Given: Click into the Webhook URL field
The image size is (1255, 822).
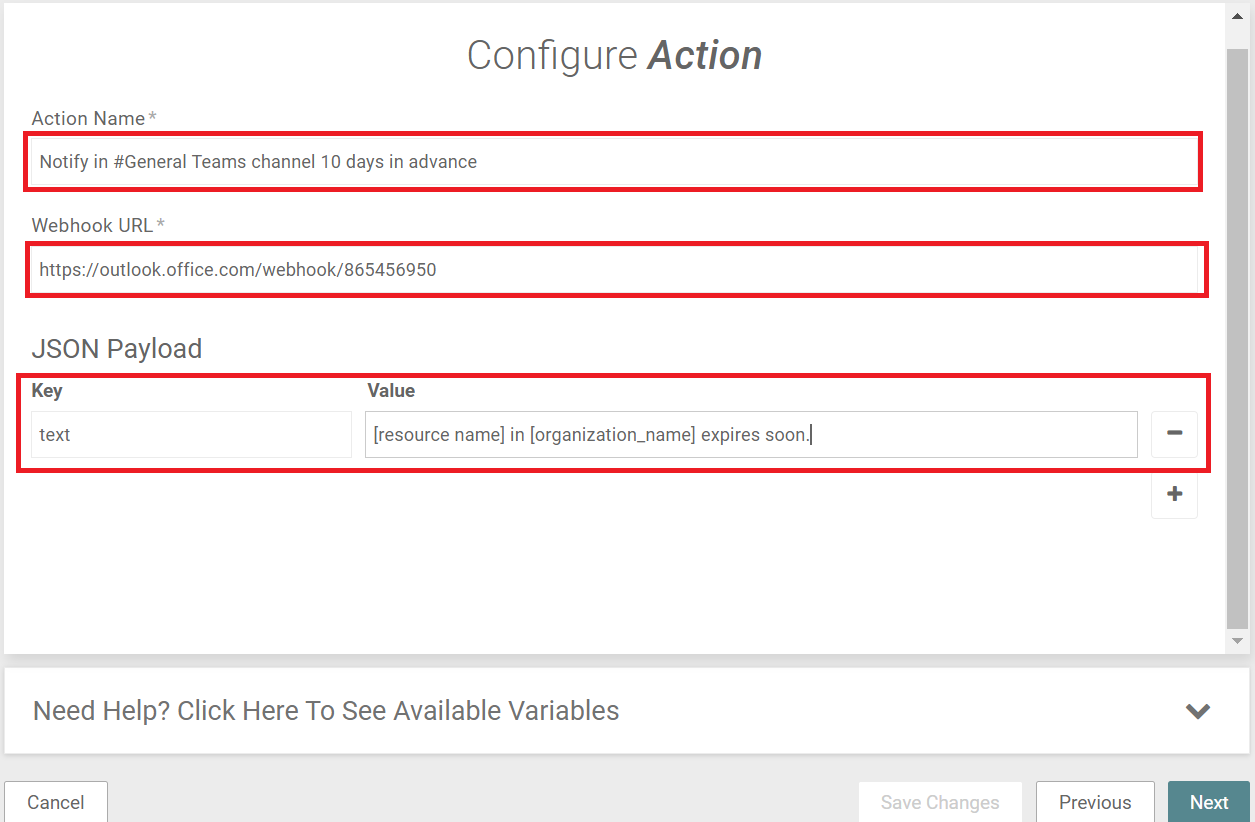Looking at the screenshot, I should pos(613,269).
